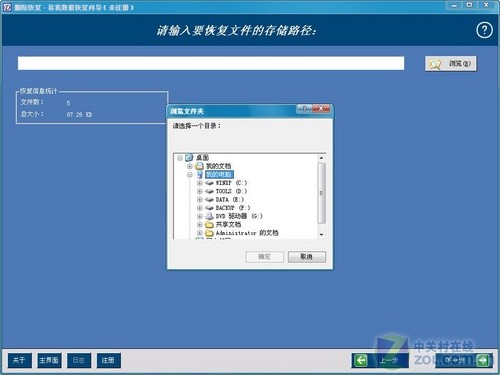The width and height of the screenshot is (500, 375).
Task: Select the BACKUP (F:) drive icon
Action: (x=209, y=208)
